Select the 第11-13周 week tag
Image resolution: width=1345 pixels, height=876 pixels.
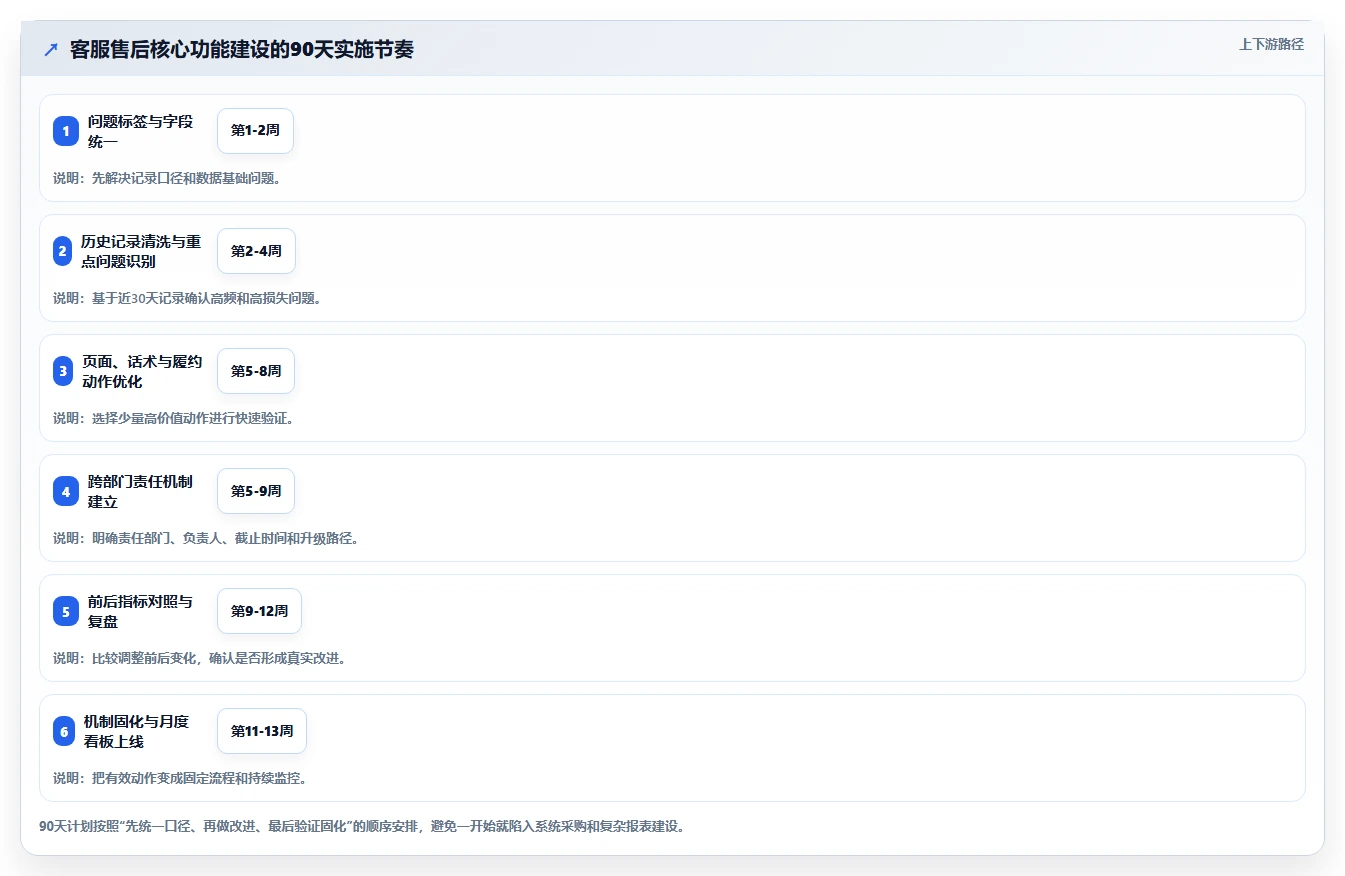click(x=262, y=731)
